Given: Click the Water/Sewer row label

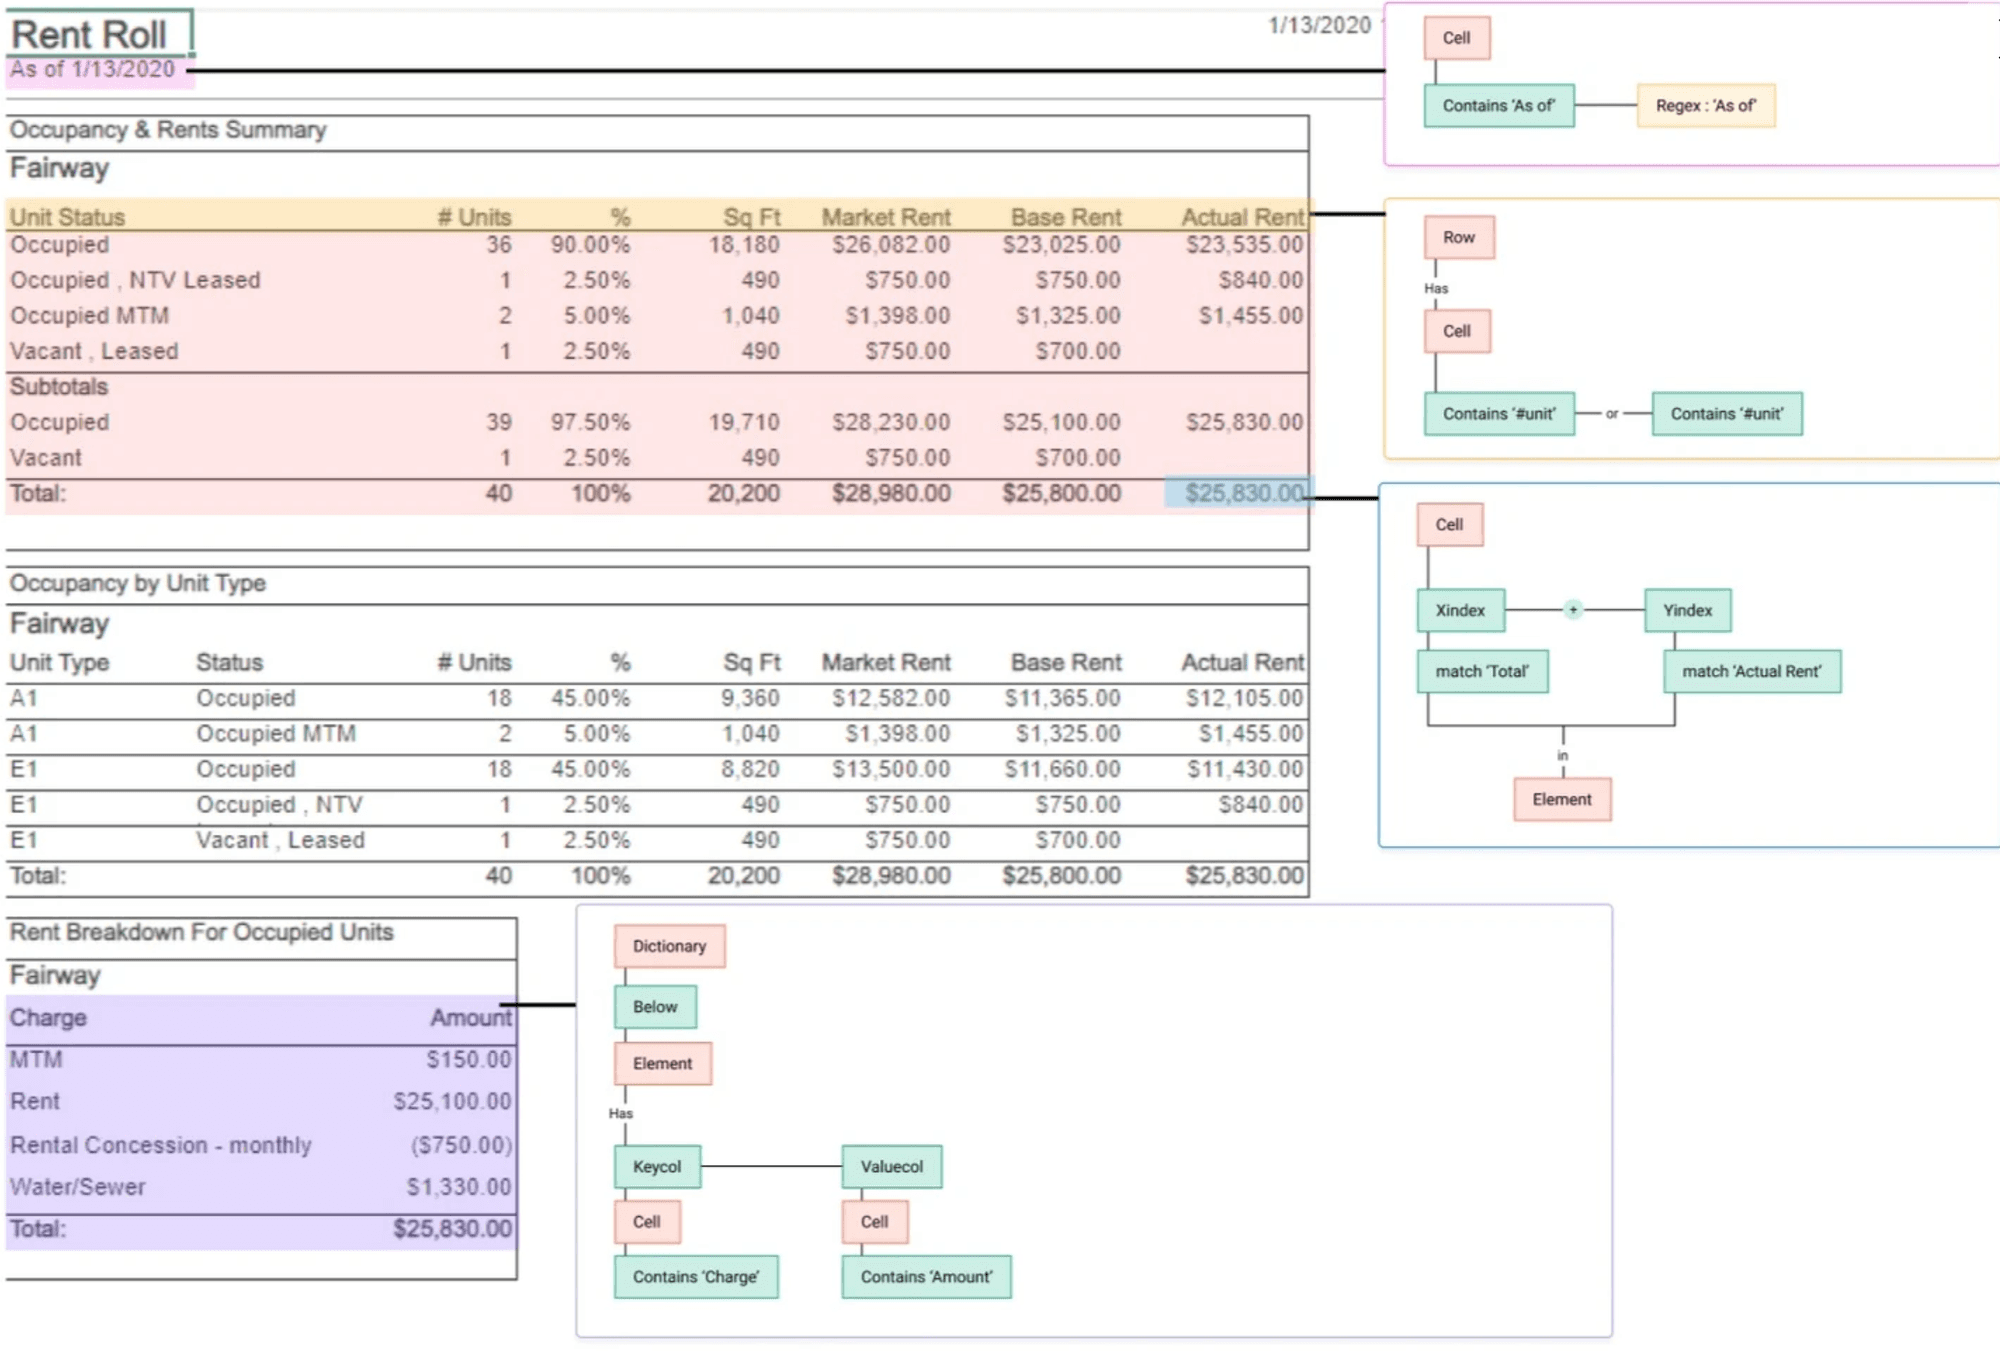Looking at the screenshot, I should click(78, 1187).
